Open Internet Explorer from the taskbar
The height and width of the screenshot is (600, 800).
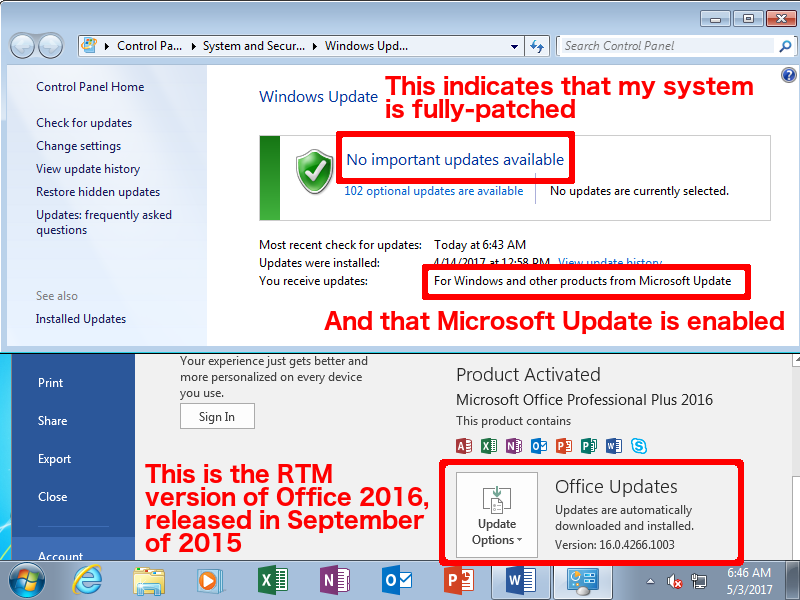click(x=87, y=581)
